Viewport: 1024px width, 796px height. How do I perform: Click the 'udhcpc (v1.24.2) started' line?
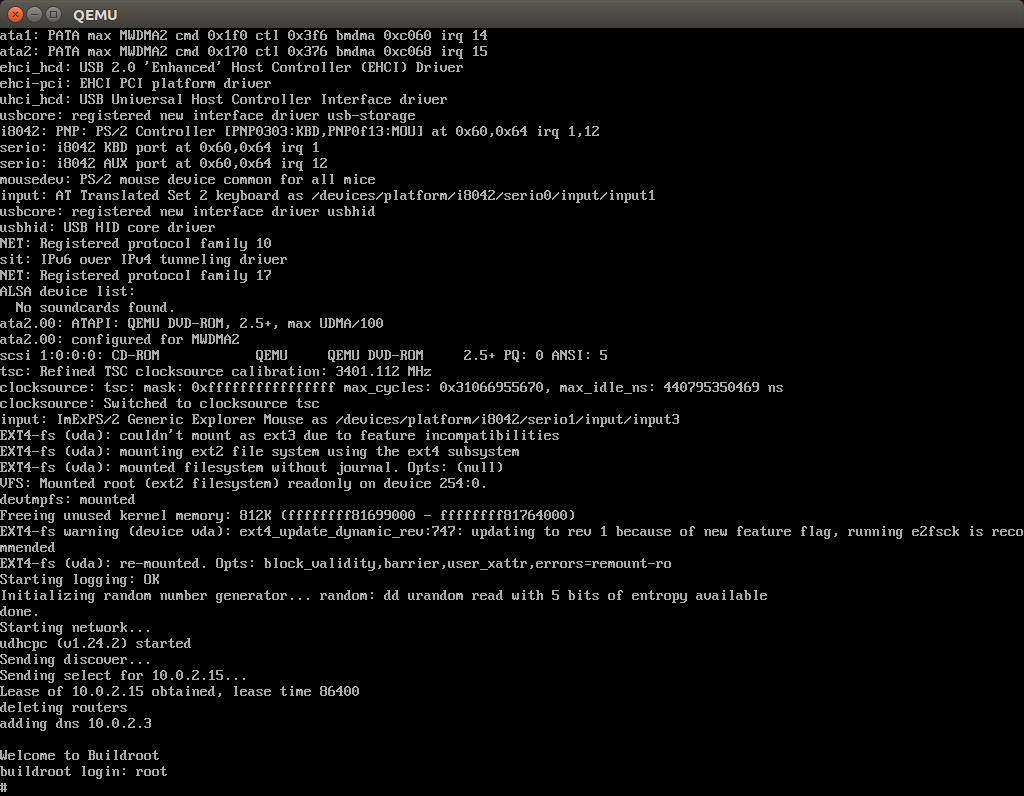[x=95, y=643]
